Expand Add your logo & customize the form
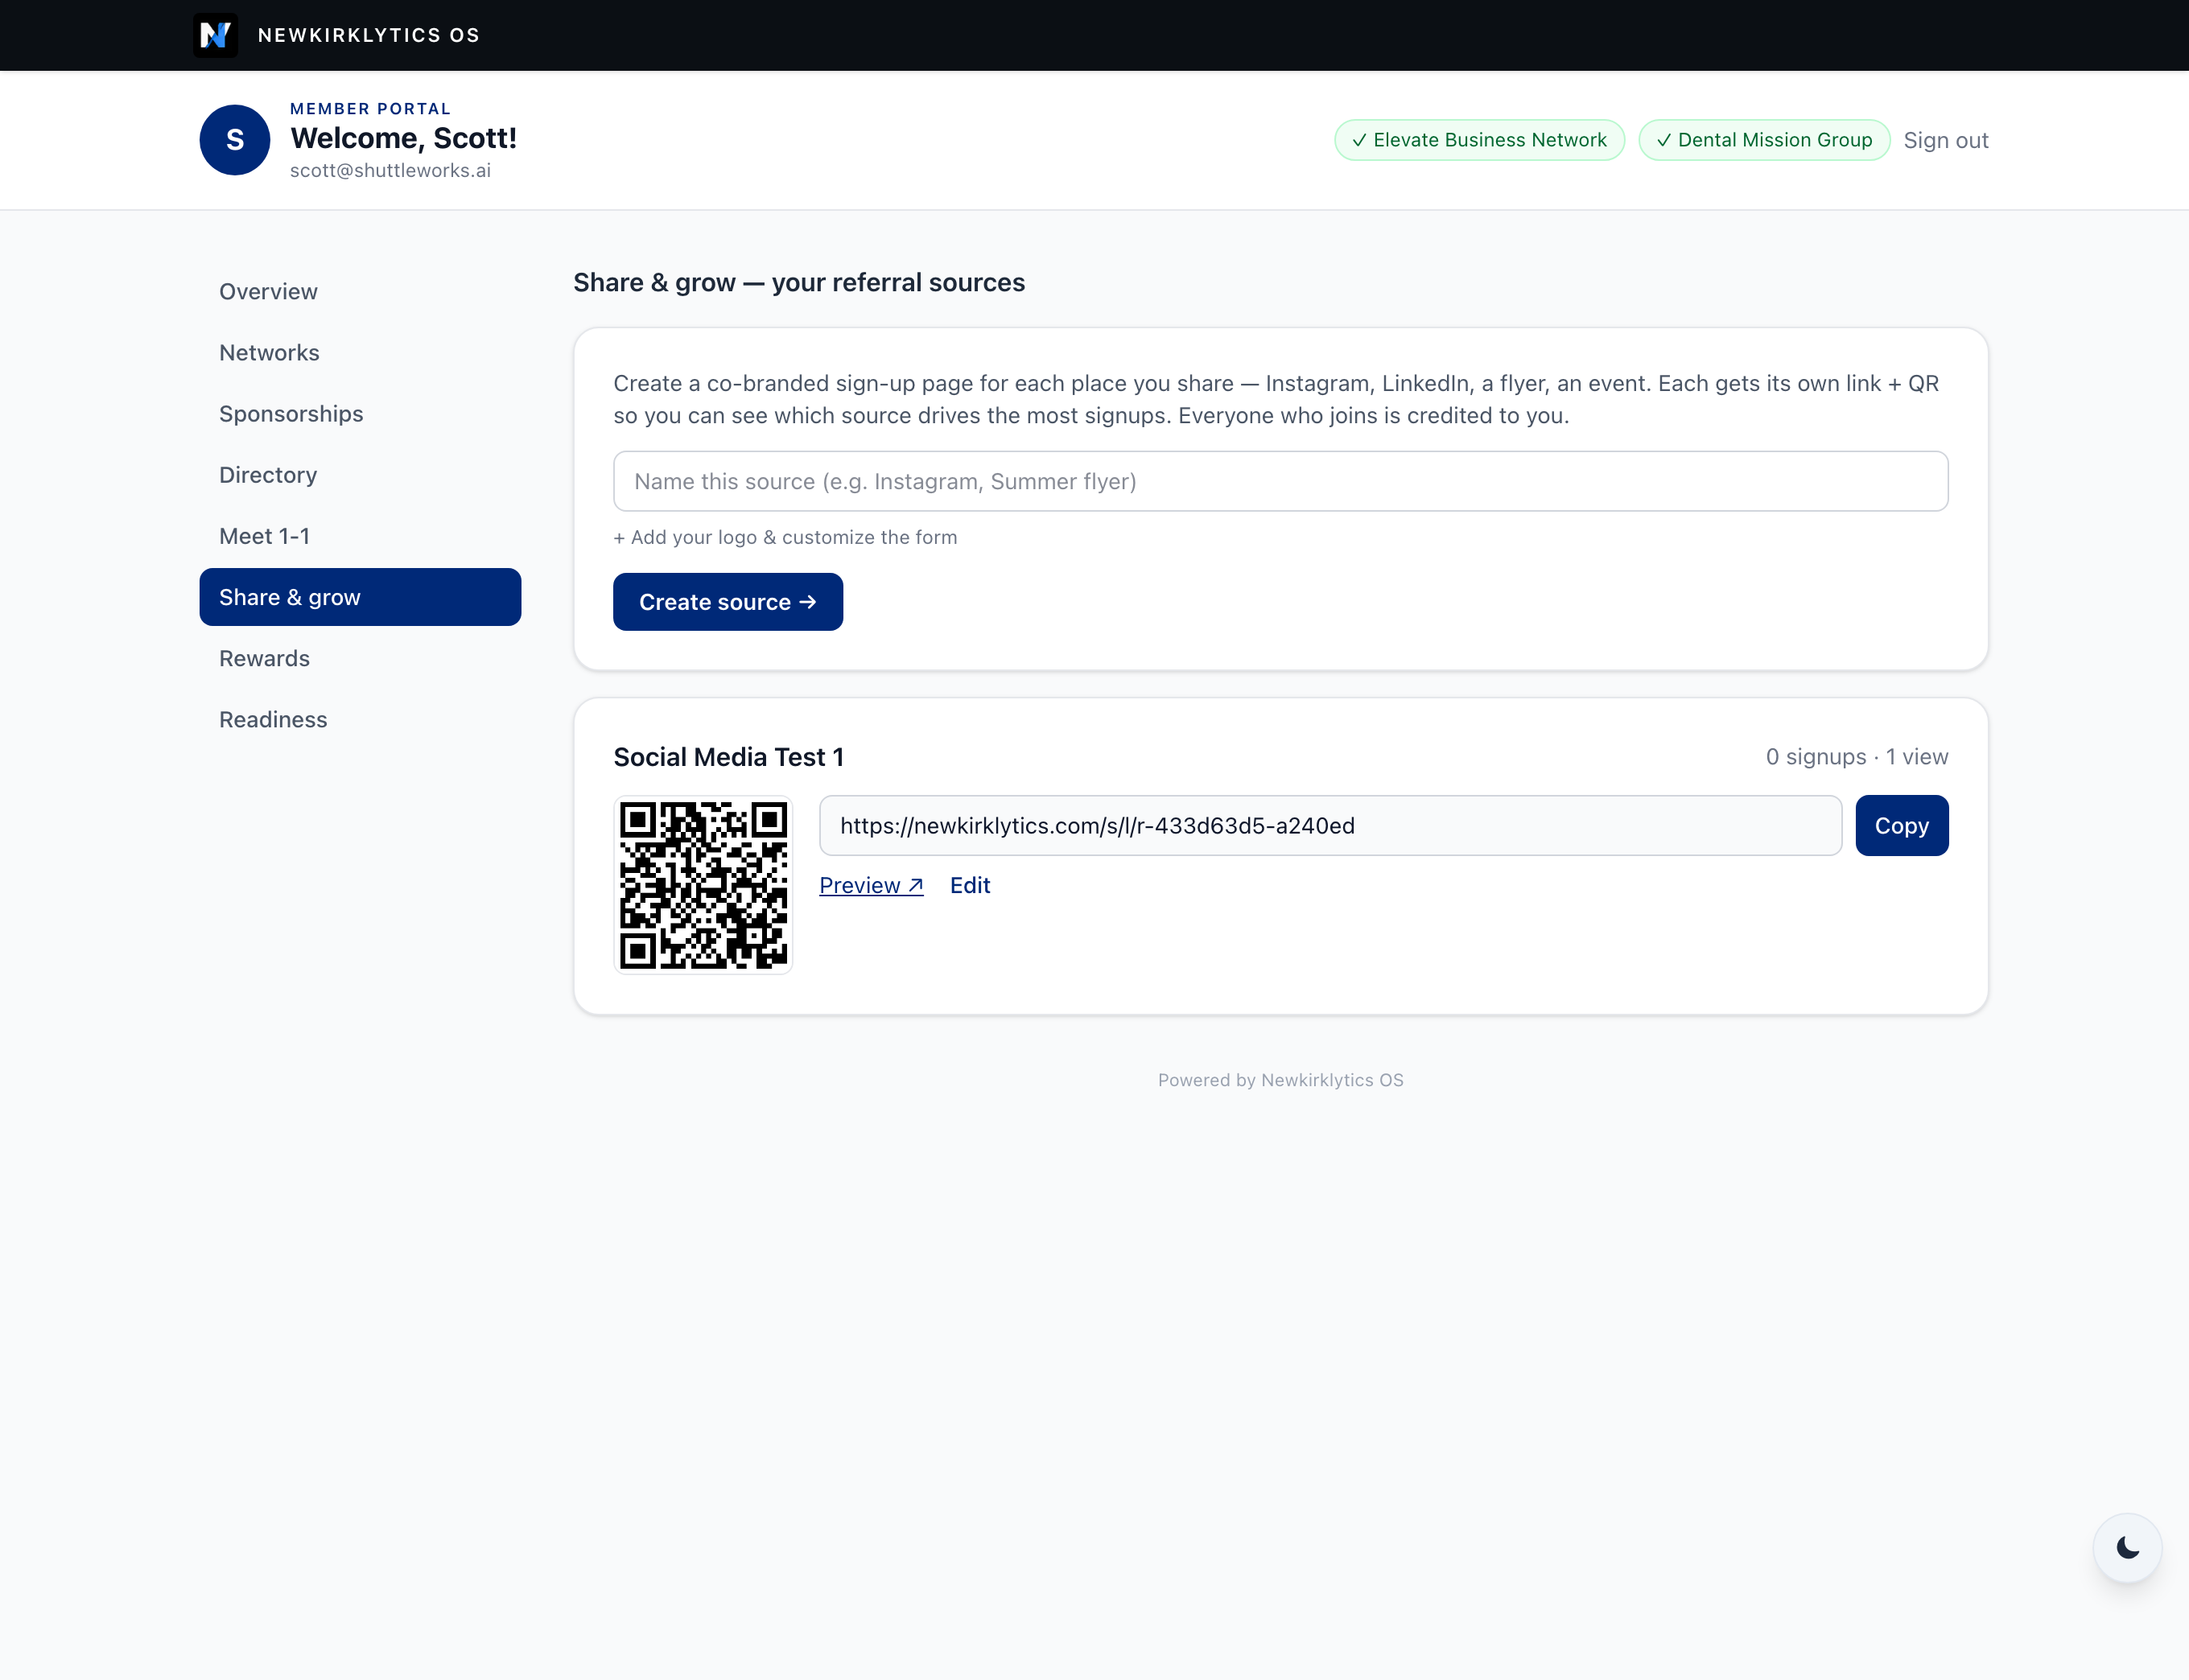Viewport: 2189px width, 1680px height. [x=785, y=538]
